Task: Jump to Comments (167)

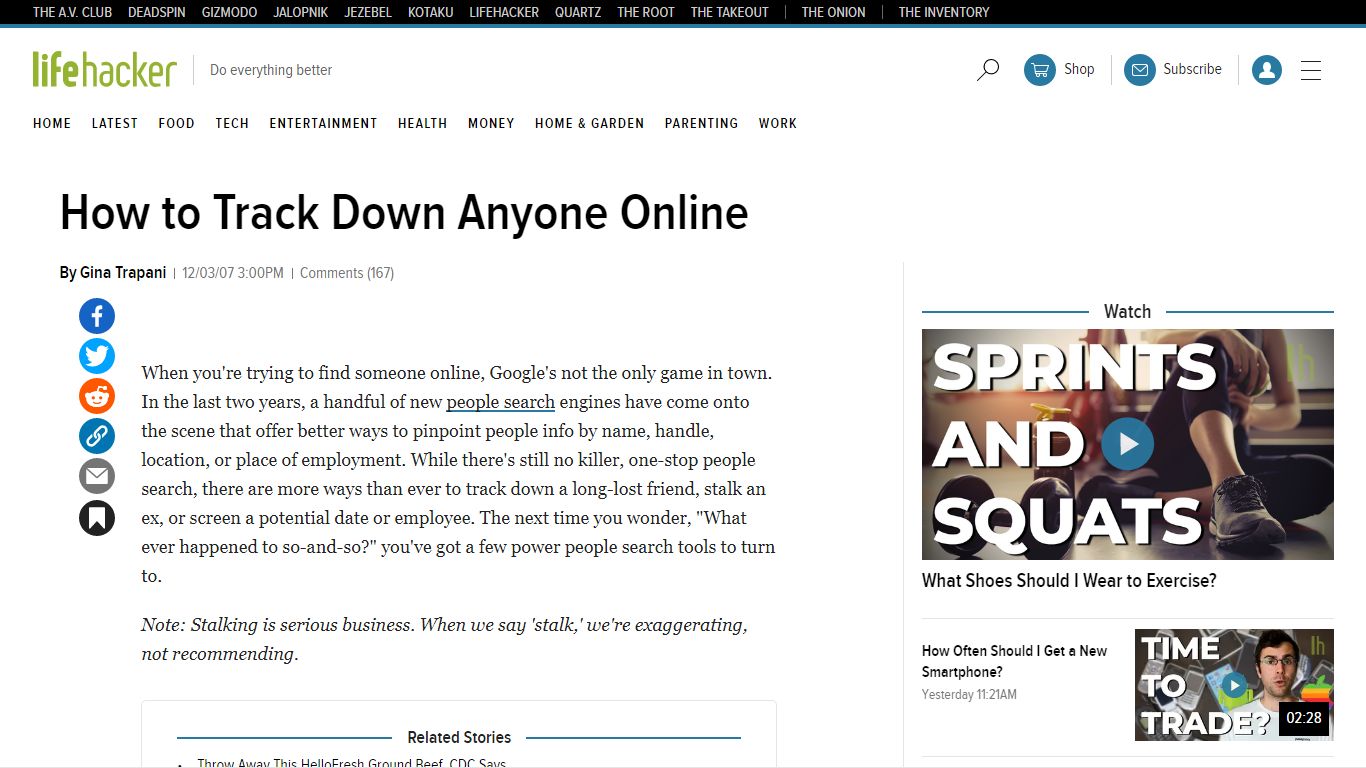Action: (x=347, y=272)
